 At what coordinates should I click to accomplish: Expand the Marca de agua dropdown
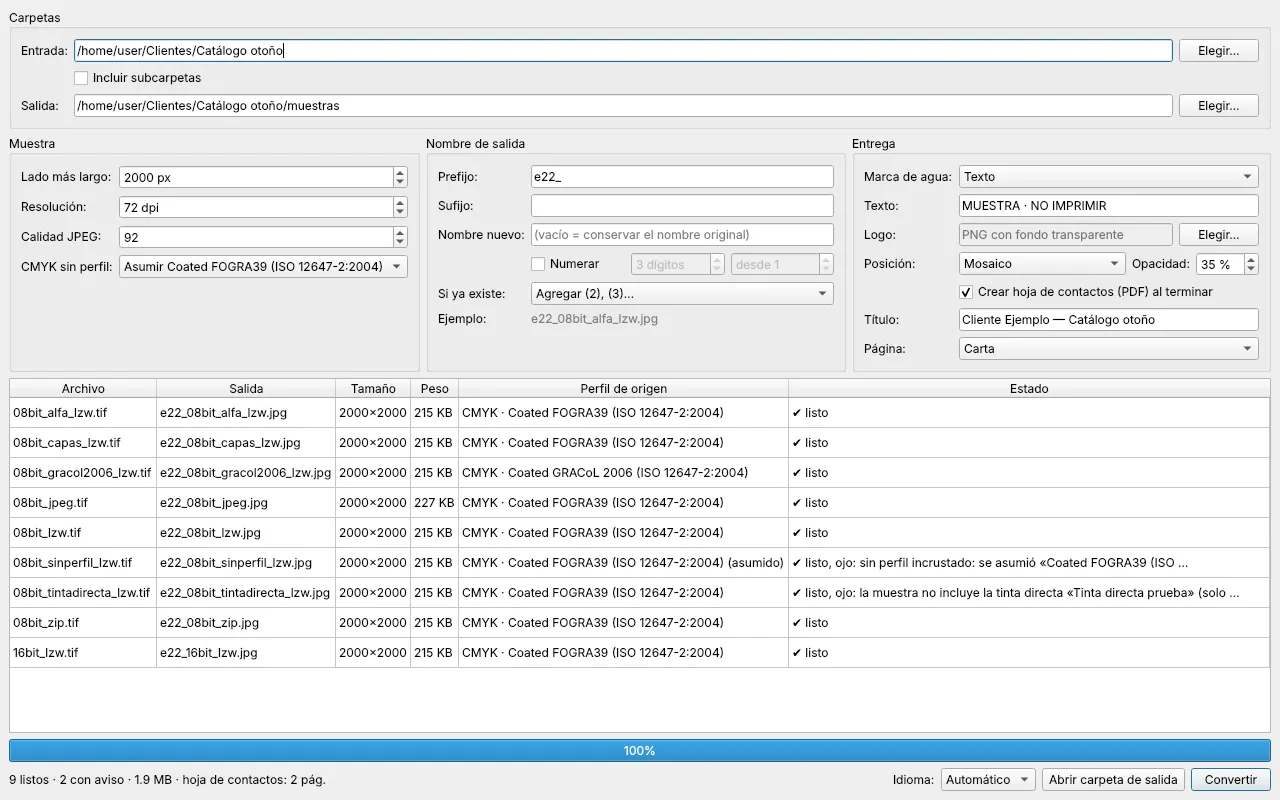tap(1108, 177)
